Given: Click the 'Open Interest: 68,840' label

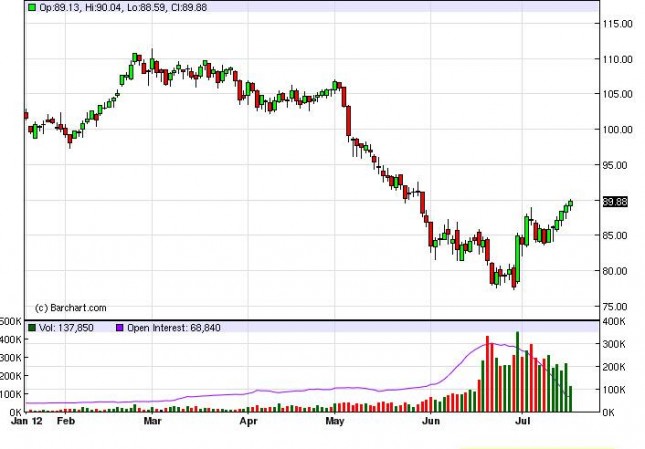Looking at the screenshot, I should coord(174,328).
